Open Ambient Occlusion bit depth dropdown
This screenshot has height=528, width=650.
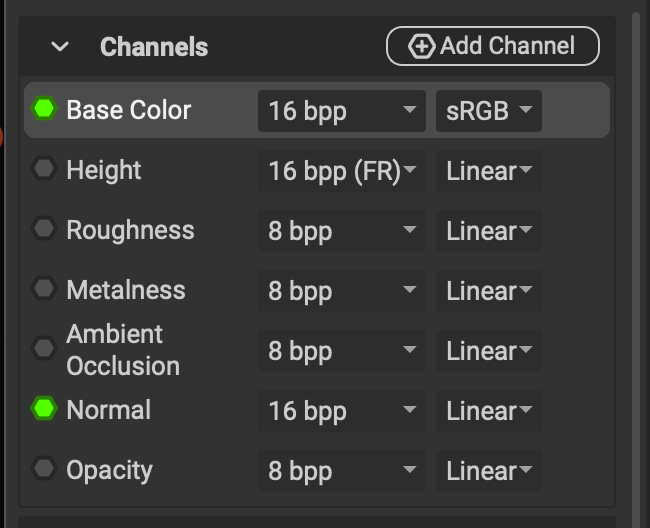[341, 351]
